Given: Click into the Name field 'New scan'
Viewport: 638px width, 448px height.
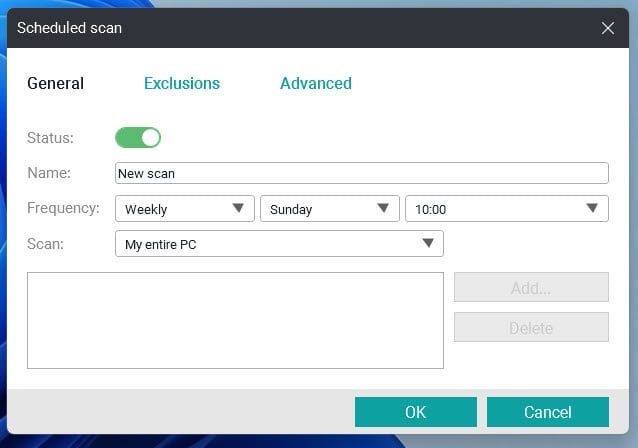Looking at the screenshot, I should tap(362, 173).
